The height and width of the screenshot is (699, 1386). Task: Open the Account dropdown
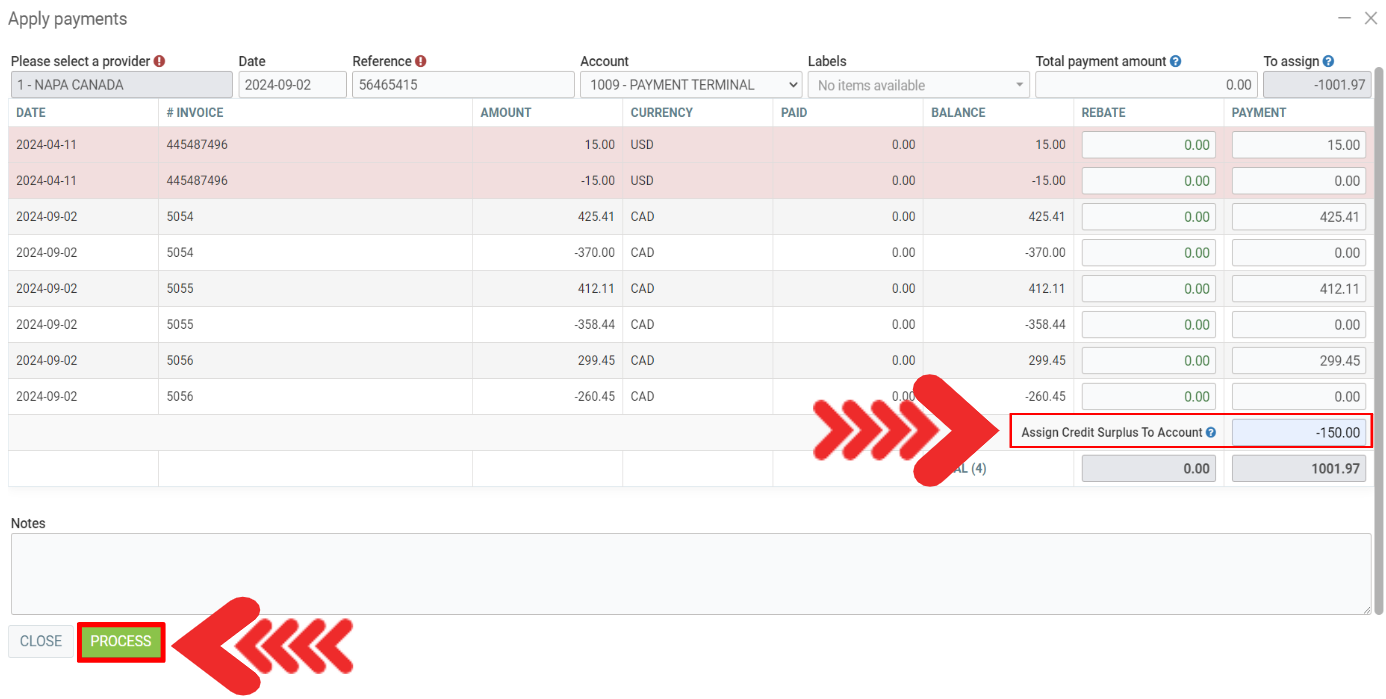pos(691,85)
